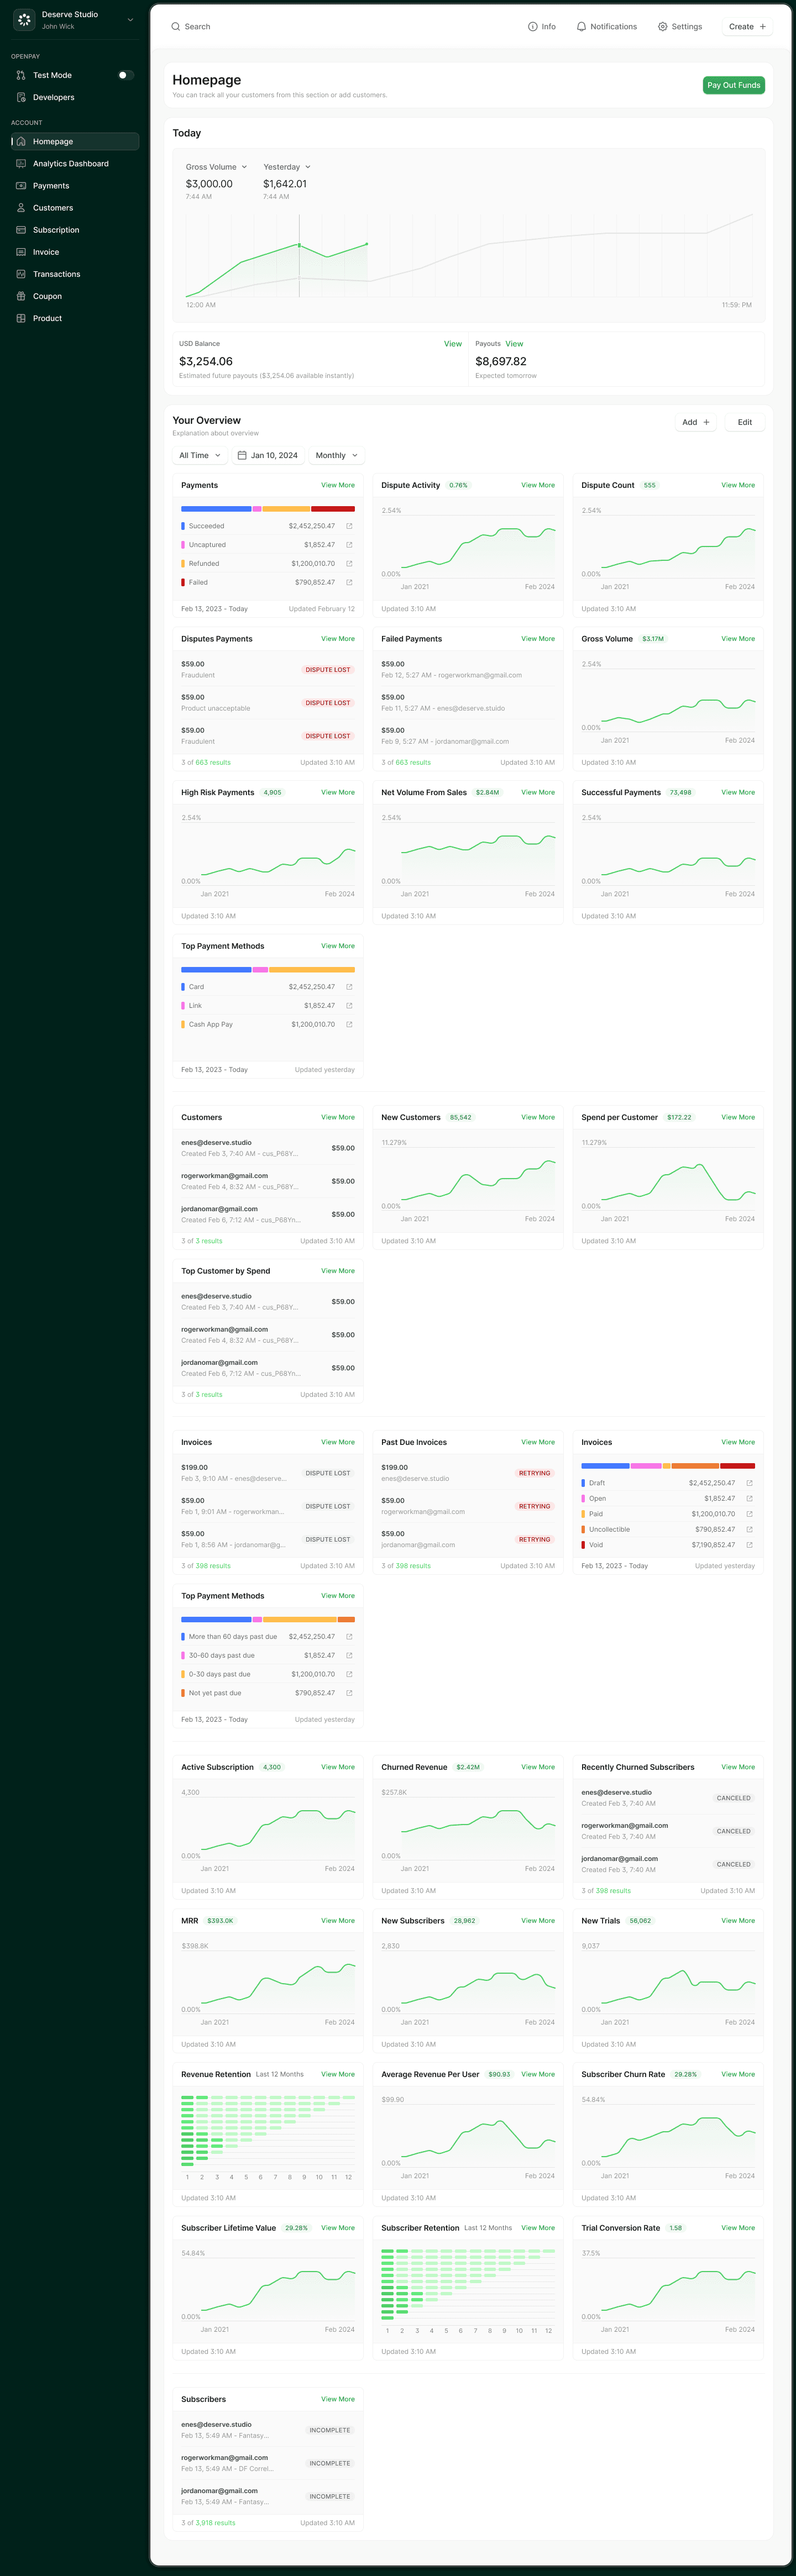The width and height of the screenshot is (796, 2576).
Task: Click View More on Failed Payments card
Action: click(x=538, y=638)
